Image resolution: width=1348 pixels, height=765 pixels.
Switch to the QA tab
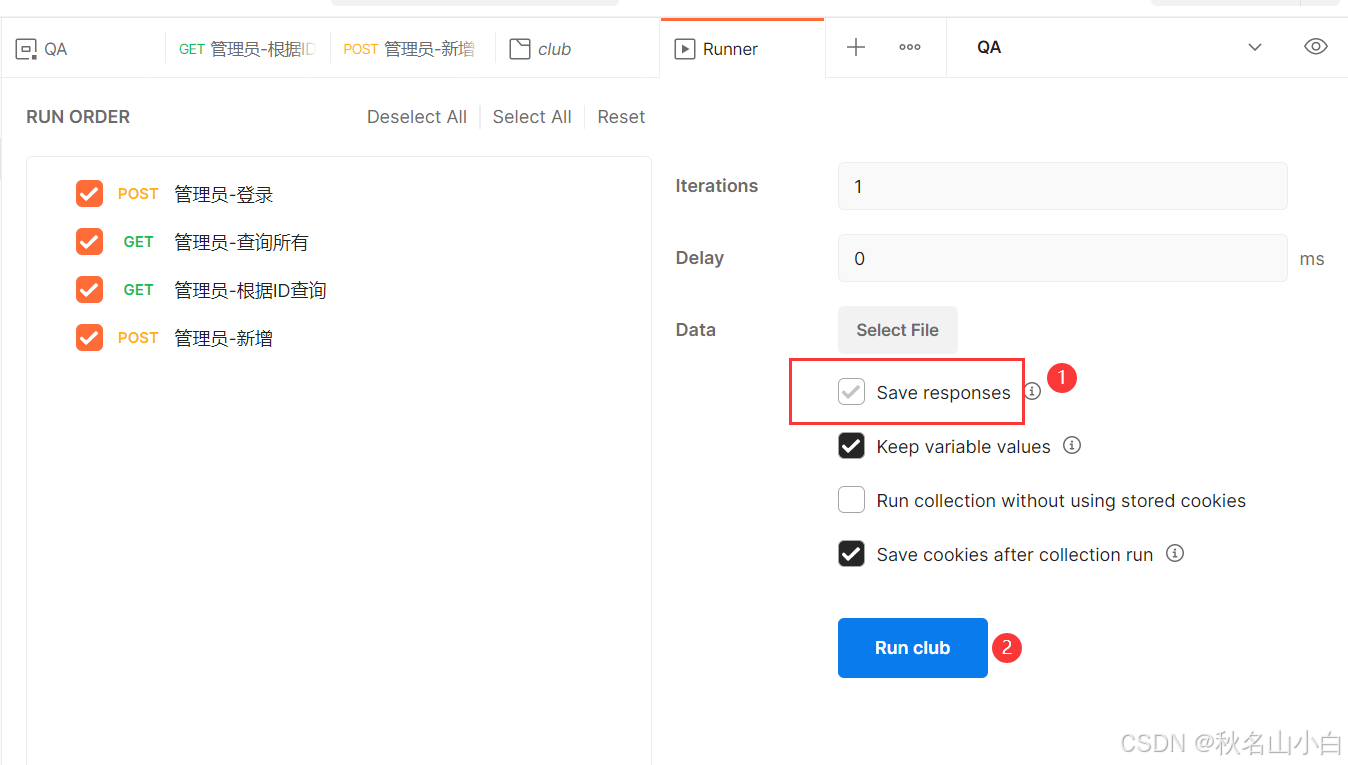[83, 49]
